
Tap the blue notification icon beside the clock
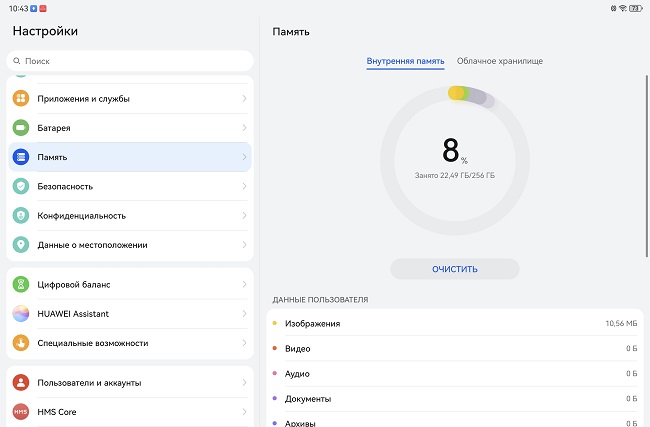[34, 8]
